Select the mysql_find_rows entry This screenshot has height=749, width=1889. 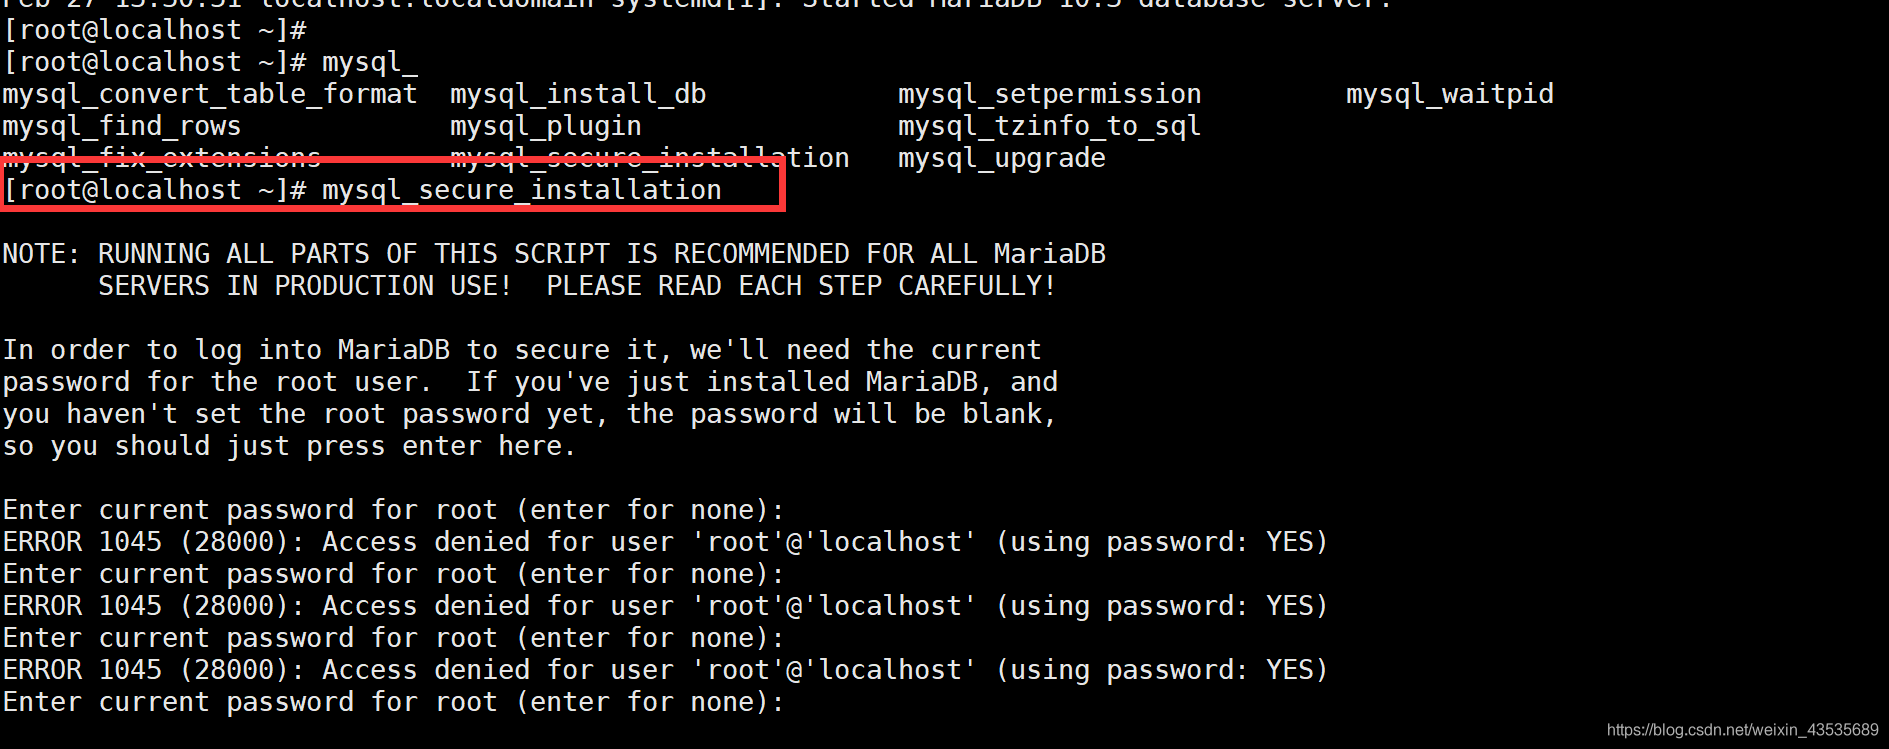[122, 126]
